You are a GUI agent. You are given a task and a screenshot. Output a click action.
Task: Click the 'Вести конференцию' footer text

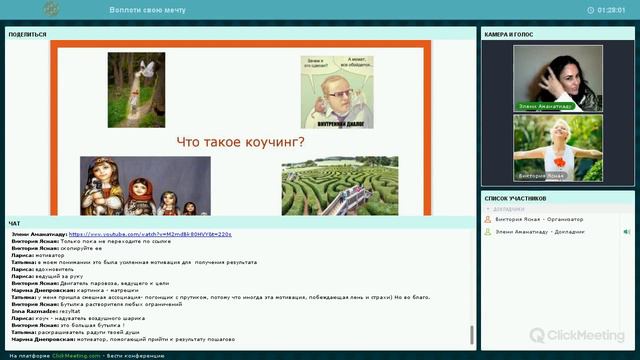pos(136,356)
